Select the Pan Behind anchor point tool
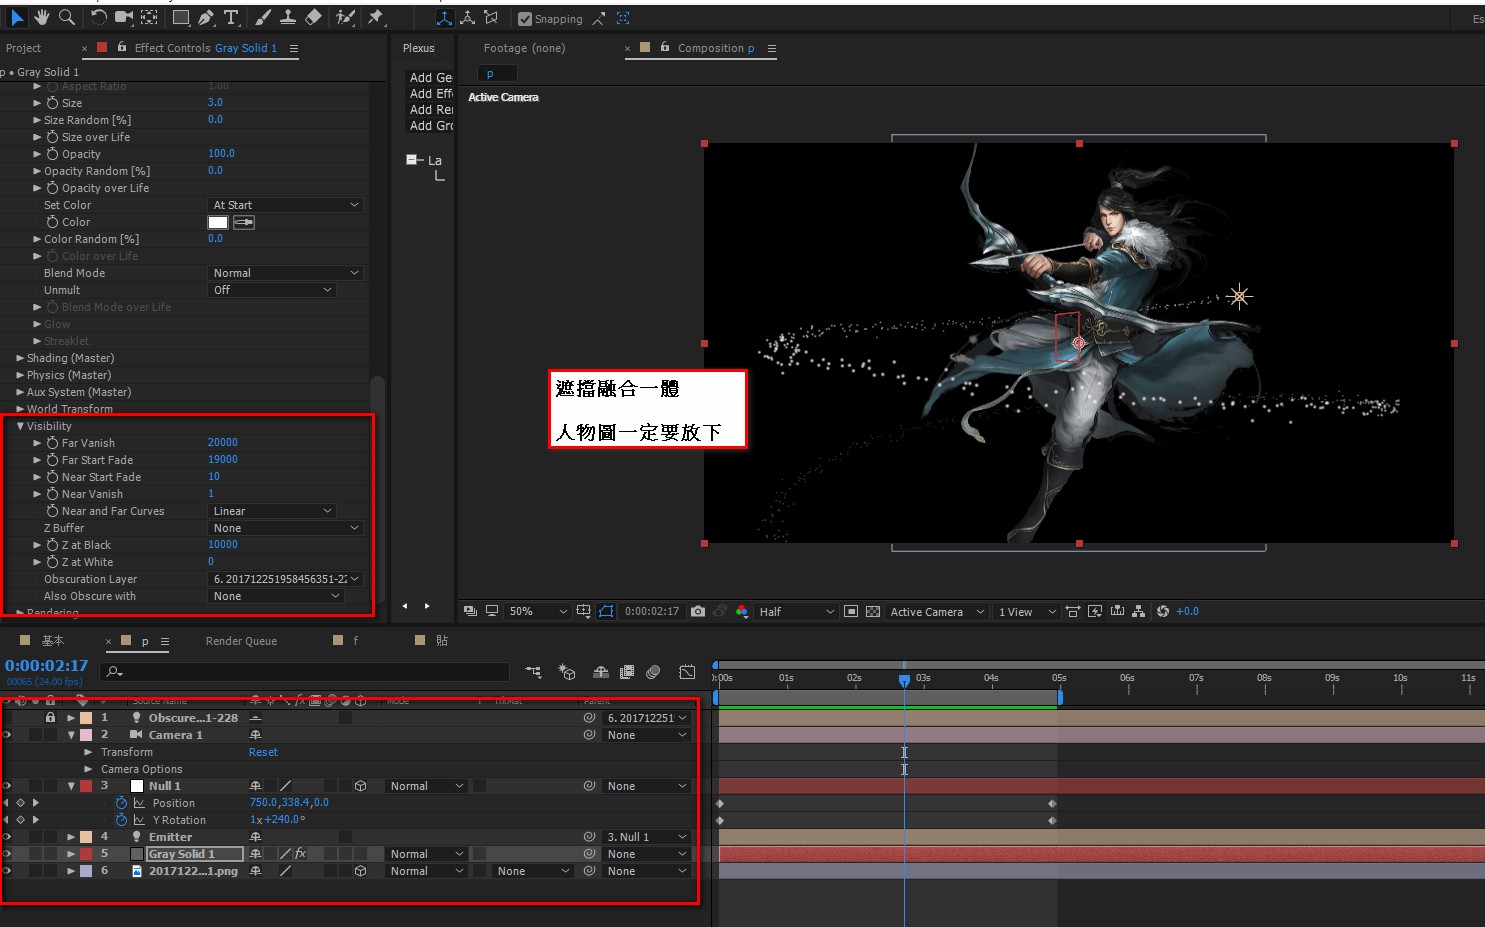The image size is (1485, 927). click(149, 17)
